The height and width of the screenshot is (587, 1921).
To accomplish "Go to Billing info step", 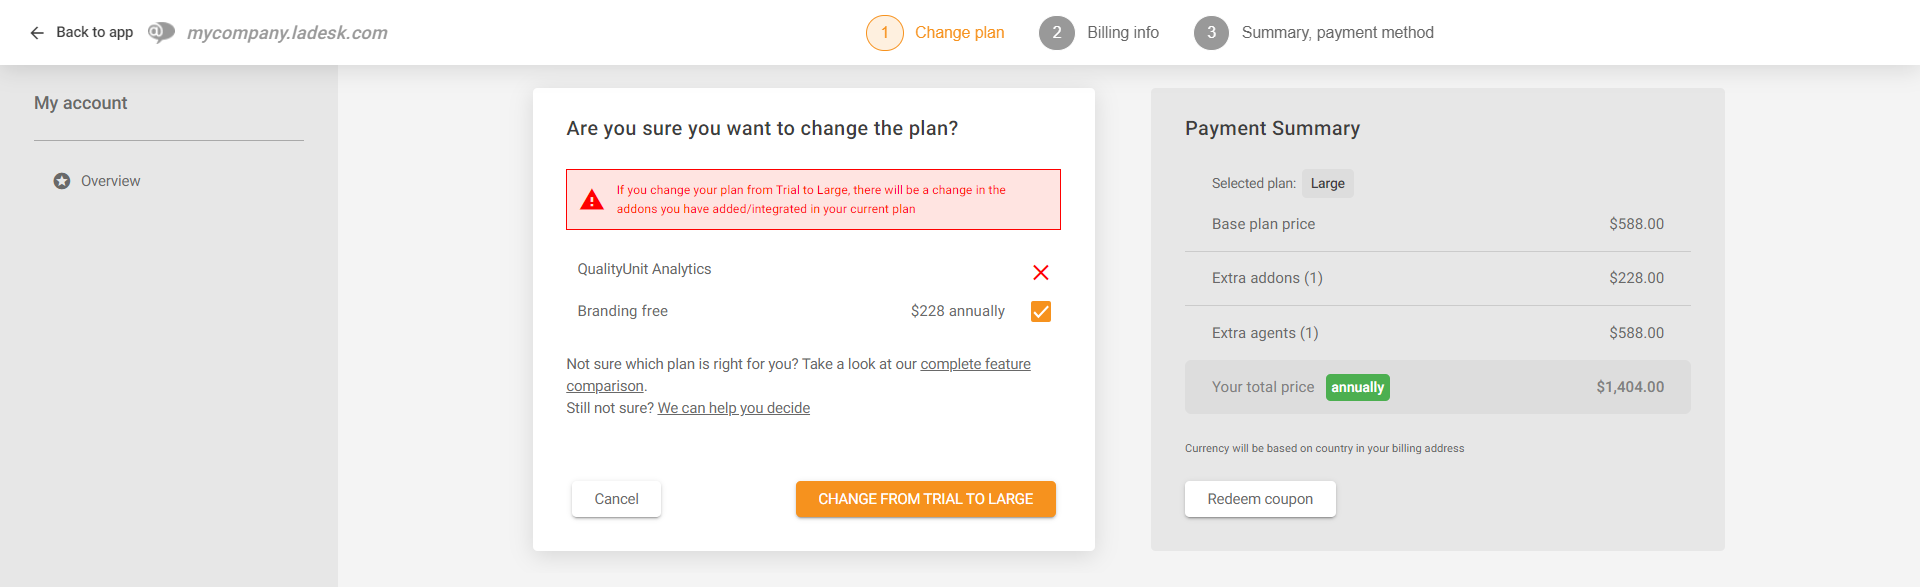I will 1123,33.
